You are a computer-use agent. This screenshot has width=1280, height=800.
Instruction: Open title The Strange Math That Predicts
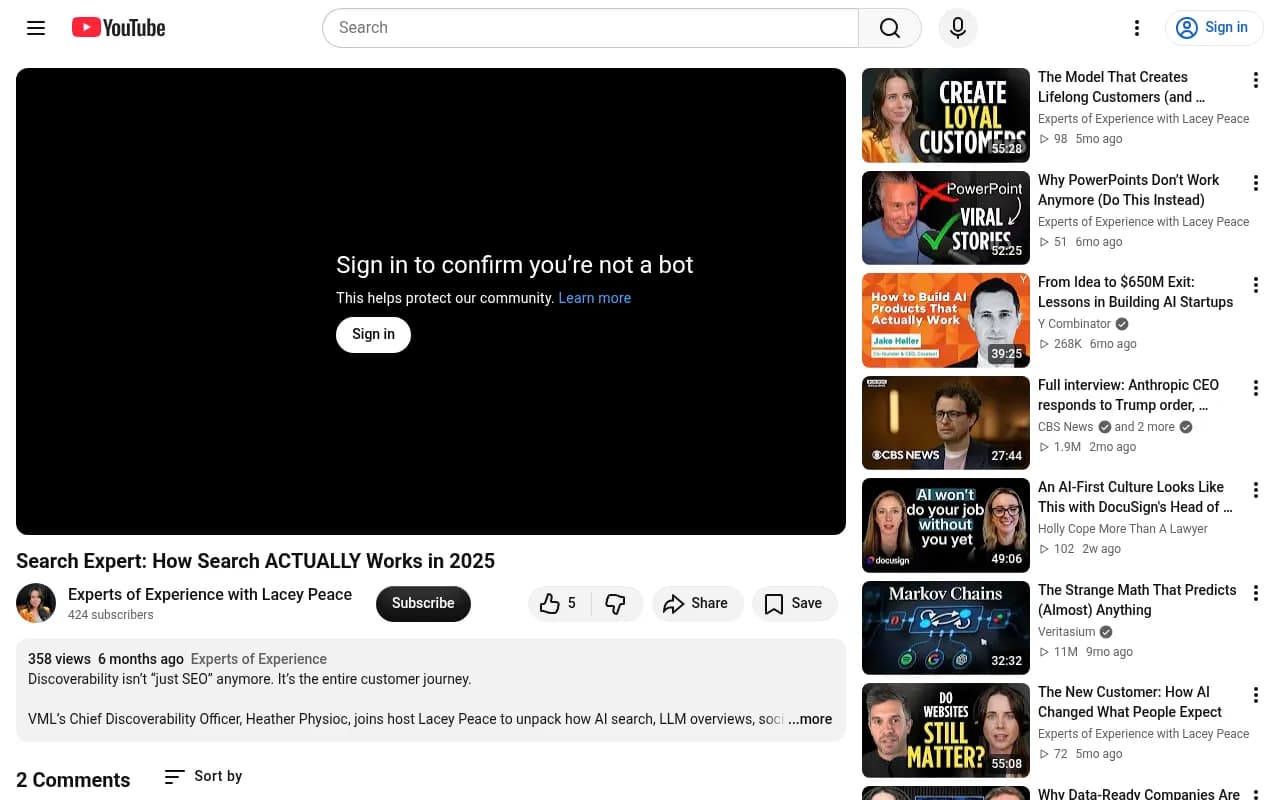(x=1137, y=600)
